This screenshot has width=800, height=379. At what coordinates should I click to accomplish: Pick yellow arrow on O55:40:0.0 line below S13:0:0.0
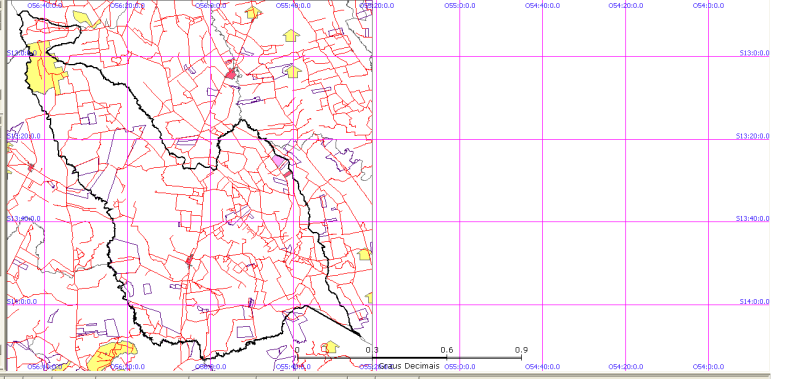tap(292, 71)
